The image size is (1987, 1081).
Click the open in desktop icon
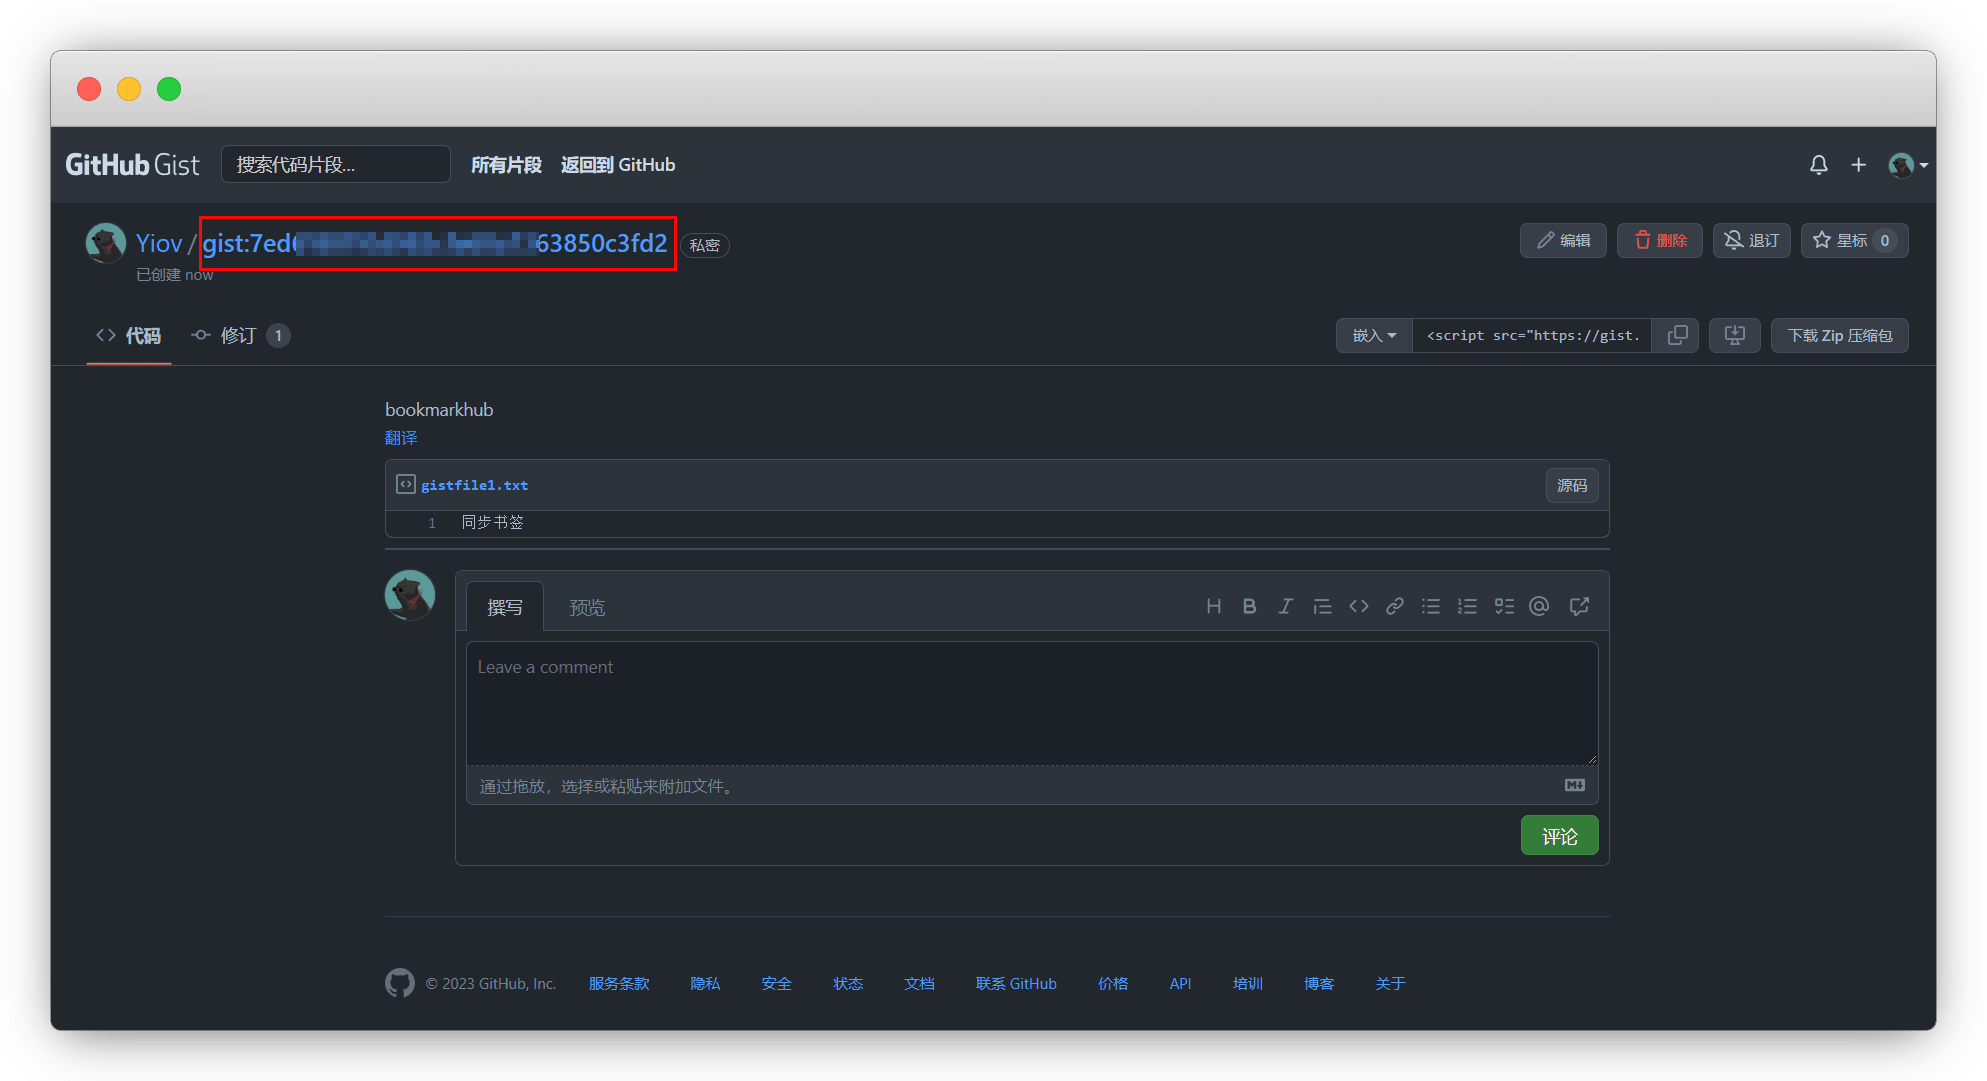coord(1734,336)
